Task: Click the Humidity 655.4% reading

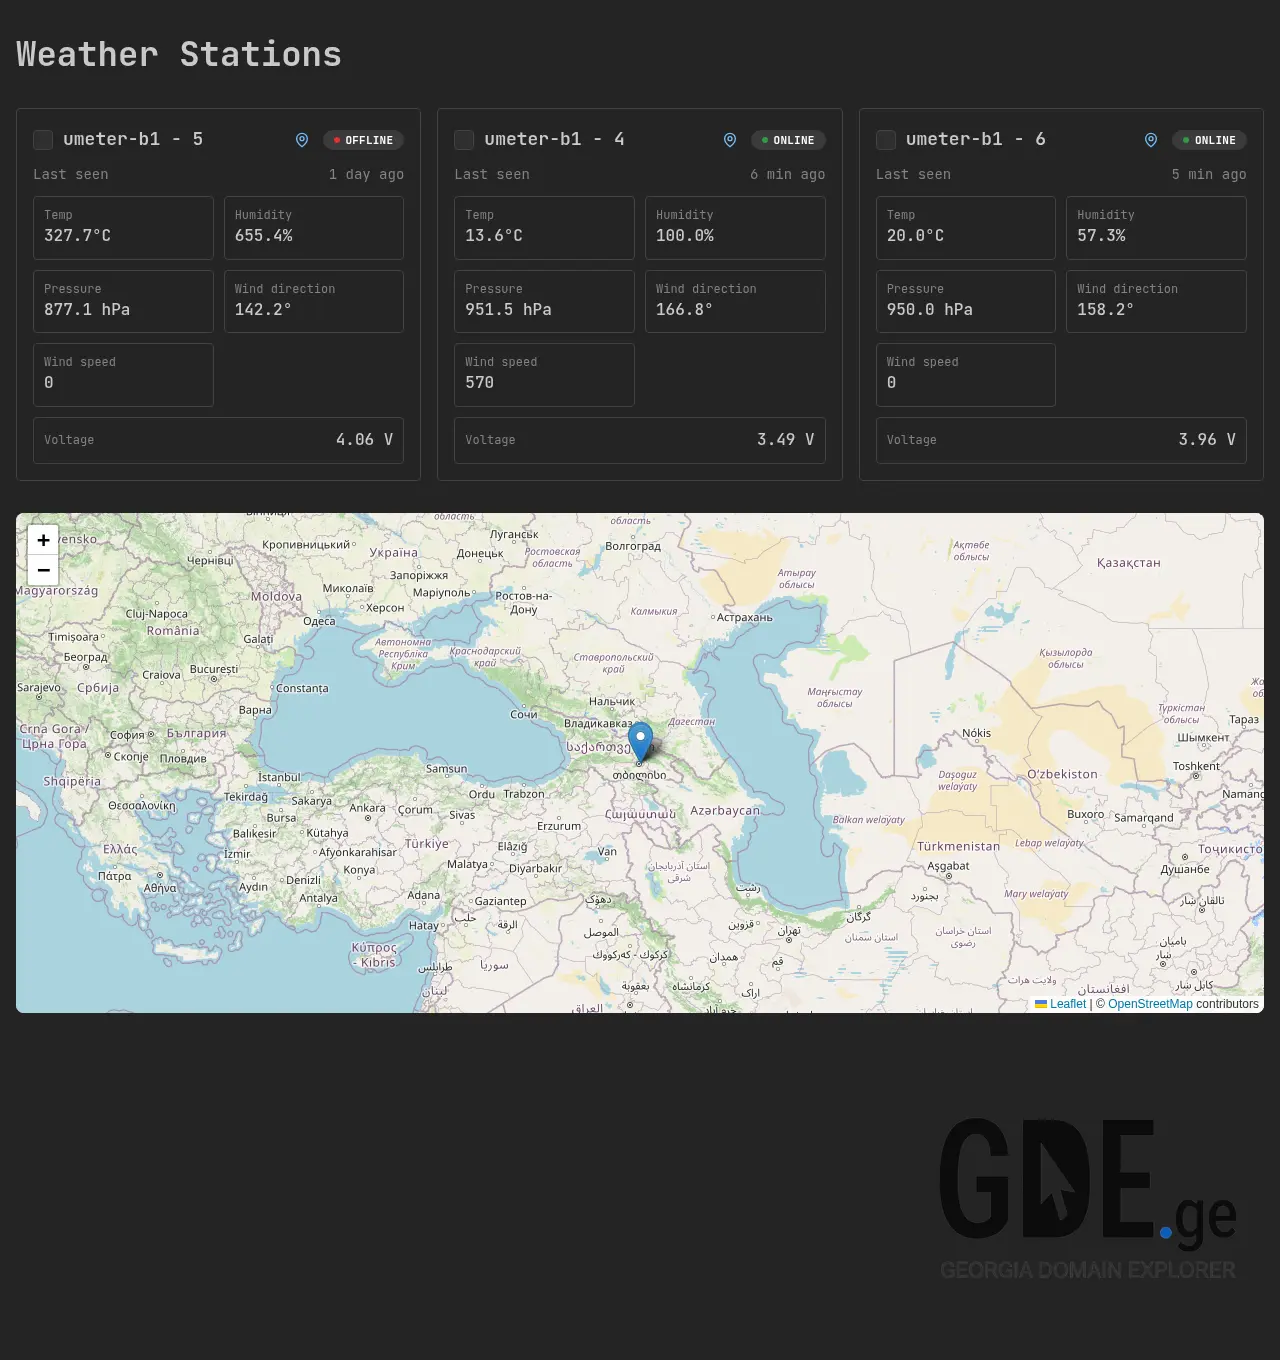Action: pyautogui.click(x=314, y=228)
